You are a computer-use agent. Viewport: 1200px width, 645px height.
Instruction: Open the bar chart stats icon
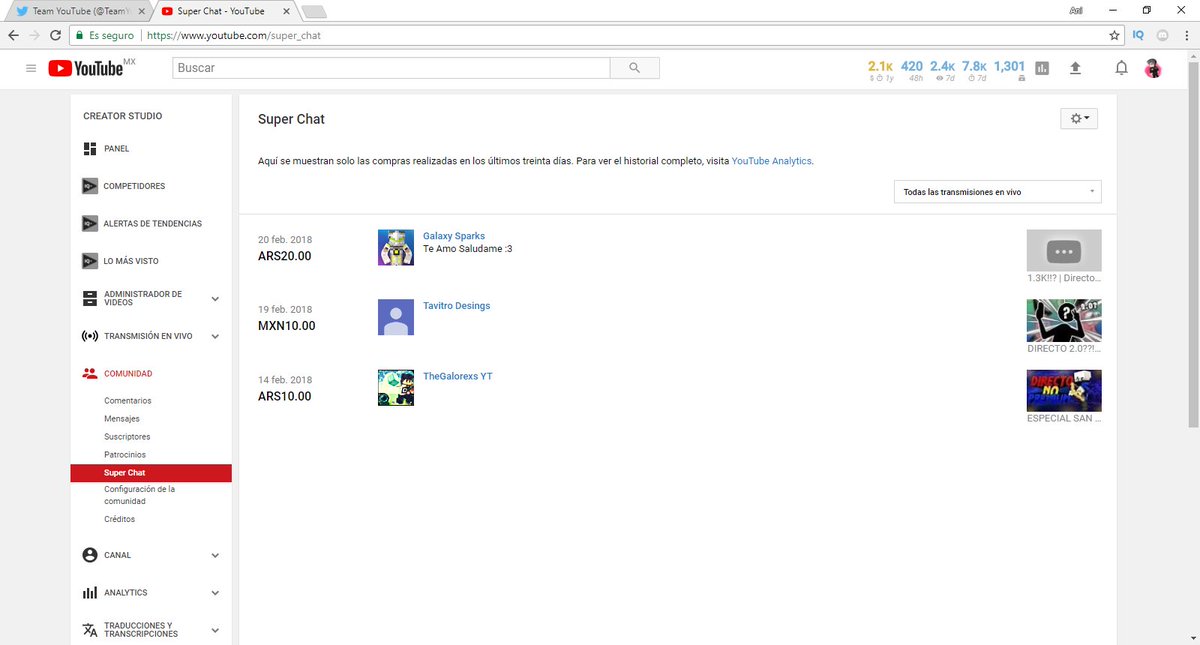click(x=1042, y=68)
